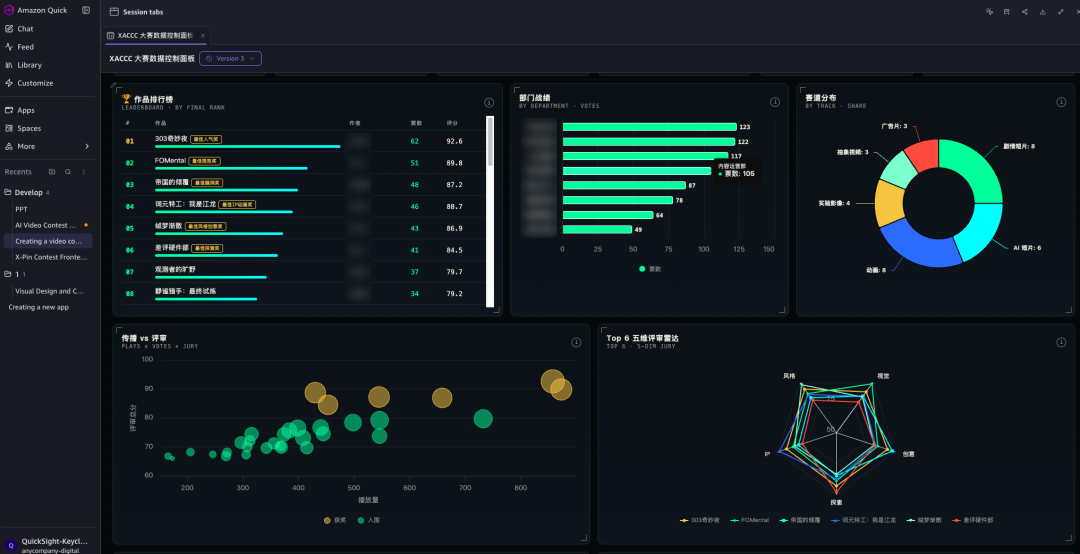Click the QuickSight-Keycl account name

[x=55, y=542]
